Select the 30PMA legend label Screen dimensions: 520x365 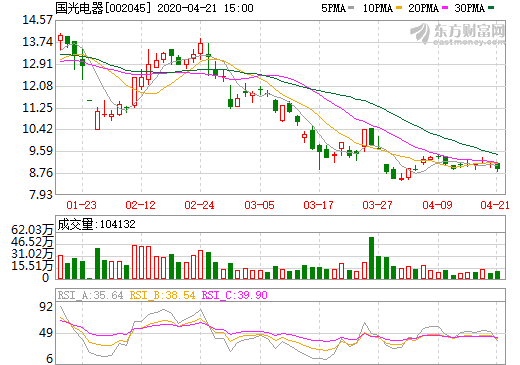(x=469, y=8)
